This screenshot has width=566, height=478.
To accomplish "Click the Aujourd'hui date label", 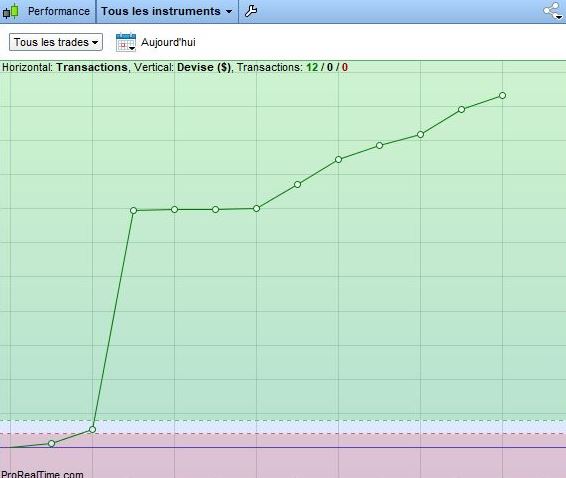I will 168,42.
